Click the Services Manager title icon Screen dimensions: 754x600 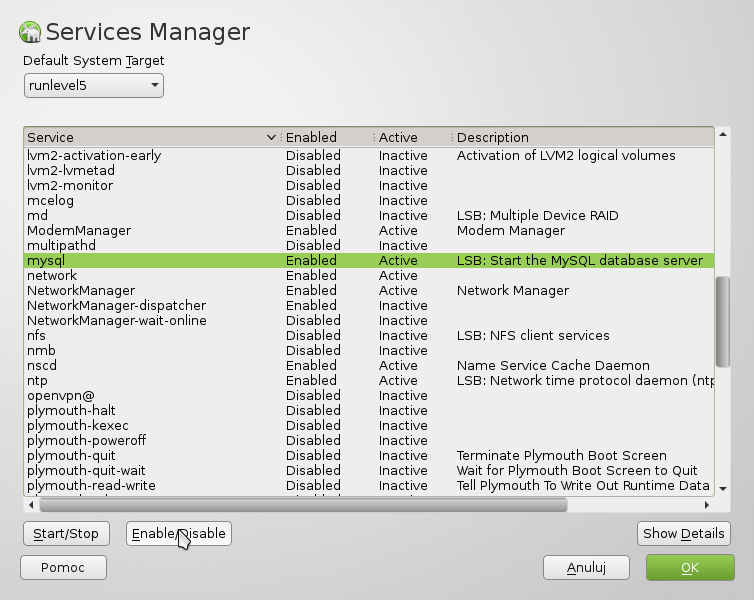(31, 32)
